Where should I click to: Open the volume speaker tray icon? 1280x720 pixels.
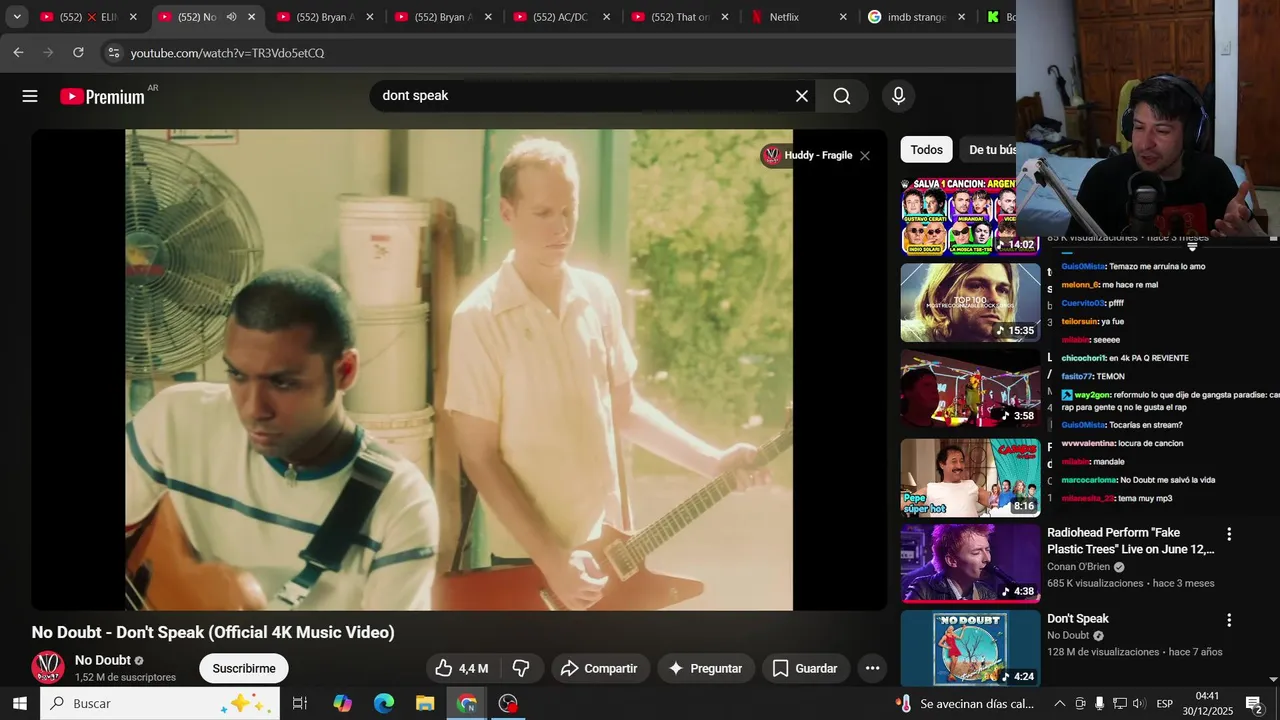(x=1140, y=703)
